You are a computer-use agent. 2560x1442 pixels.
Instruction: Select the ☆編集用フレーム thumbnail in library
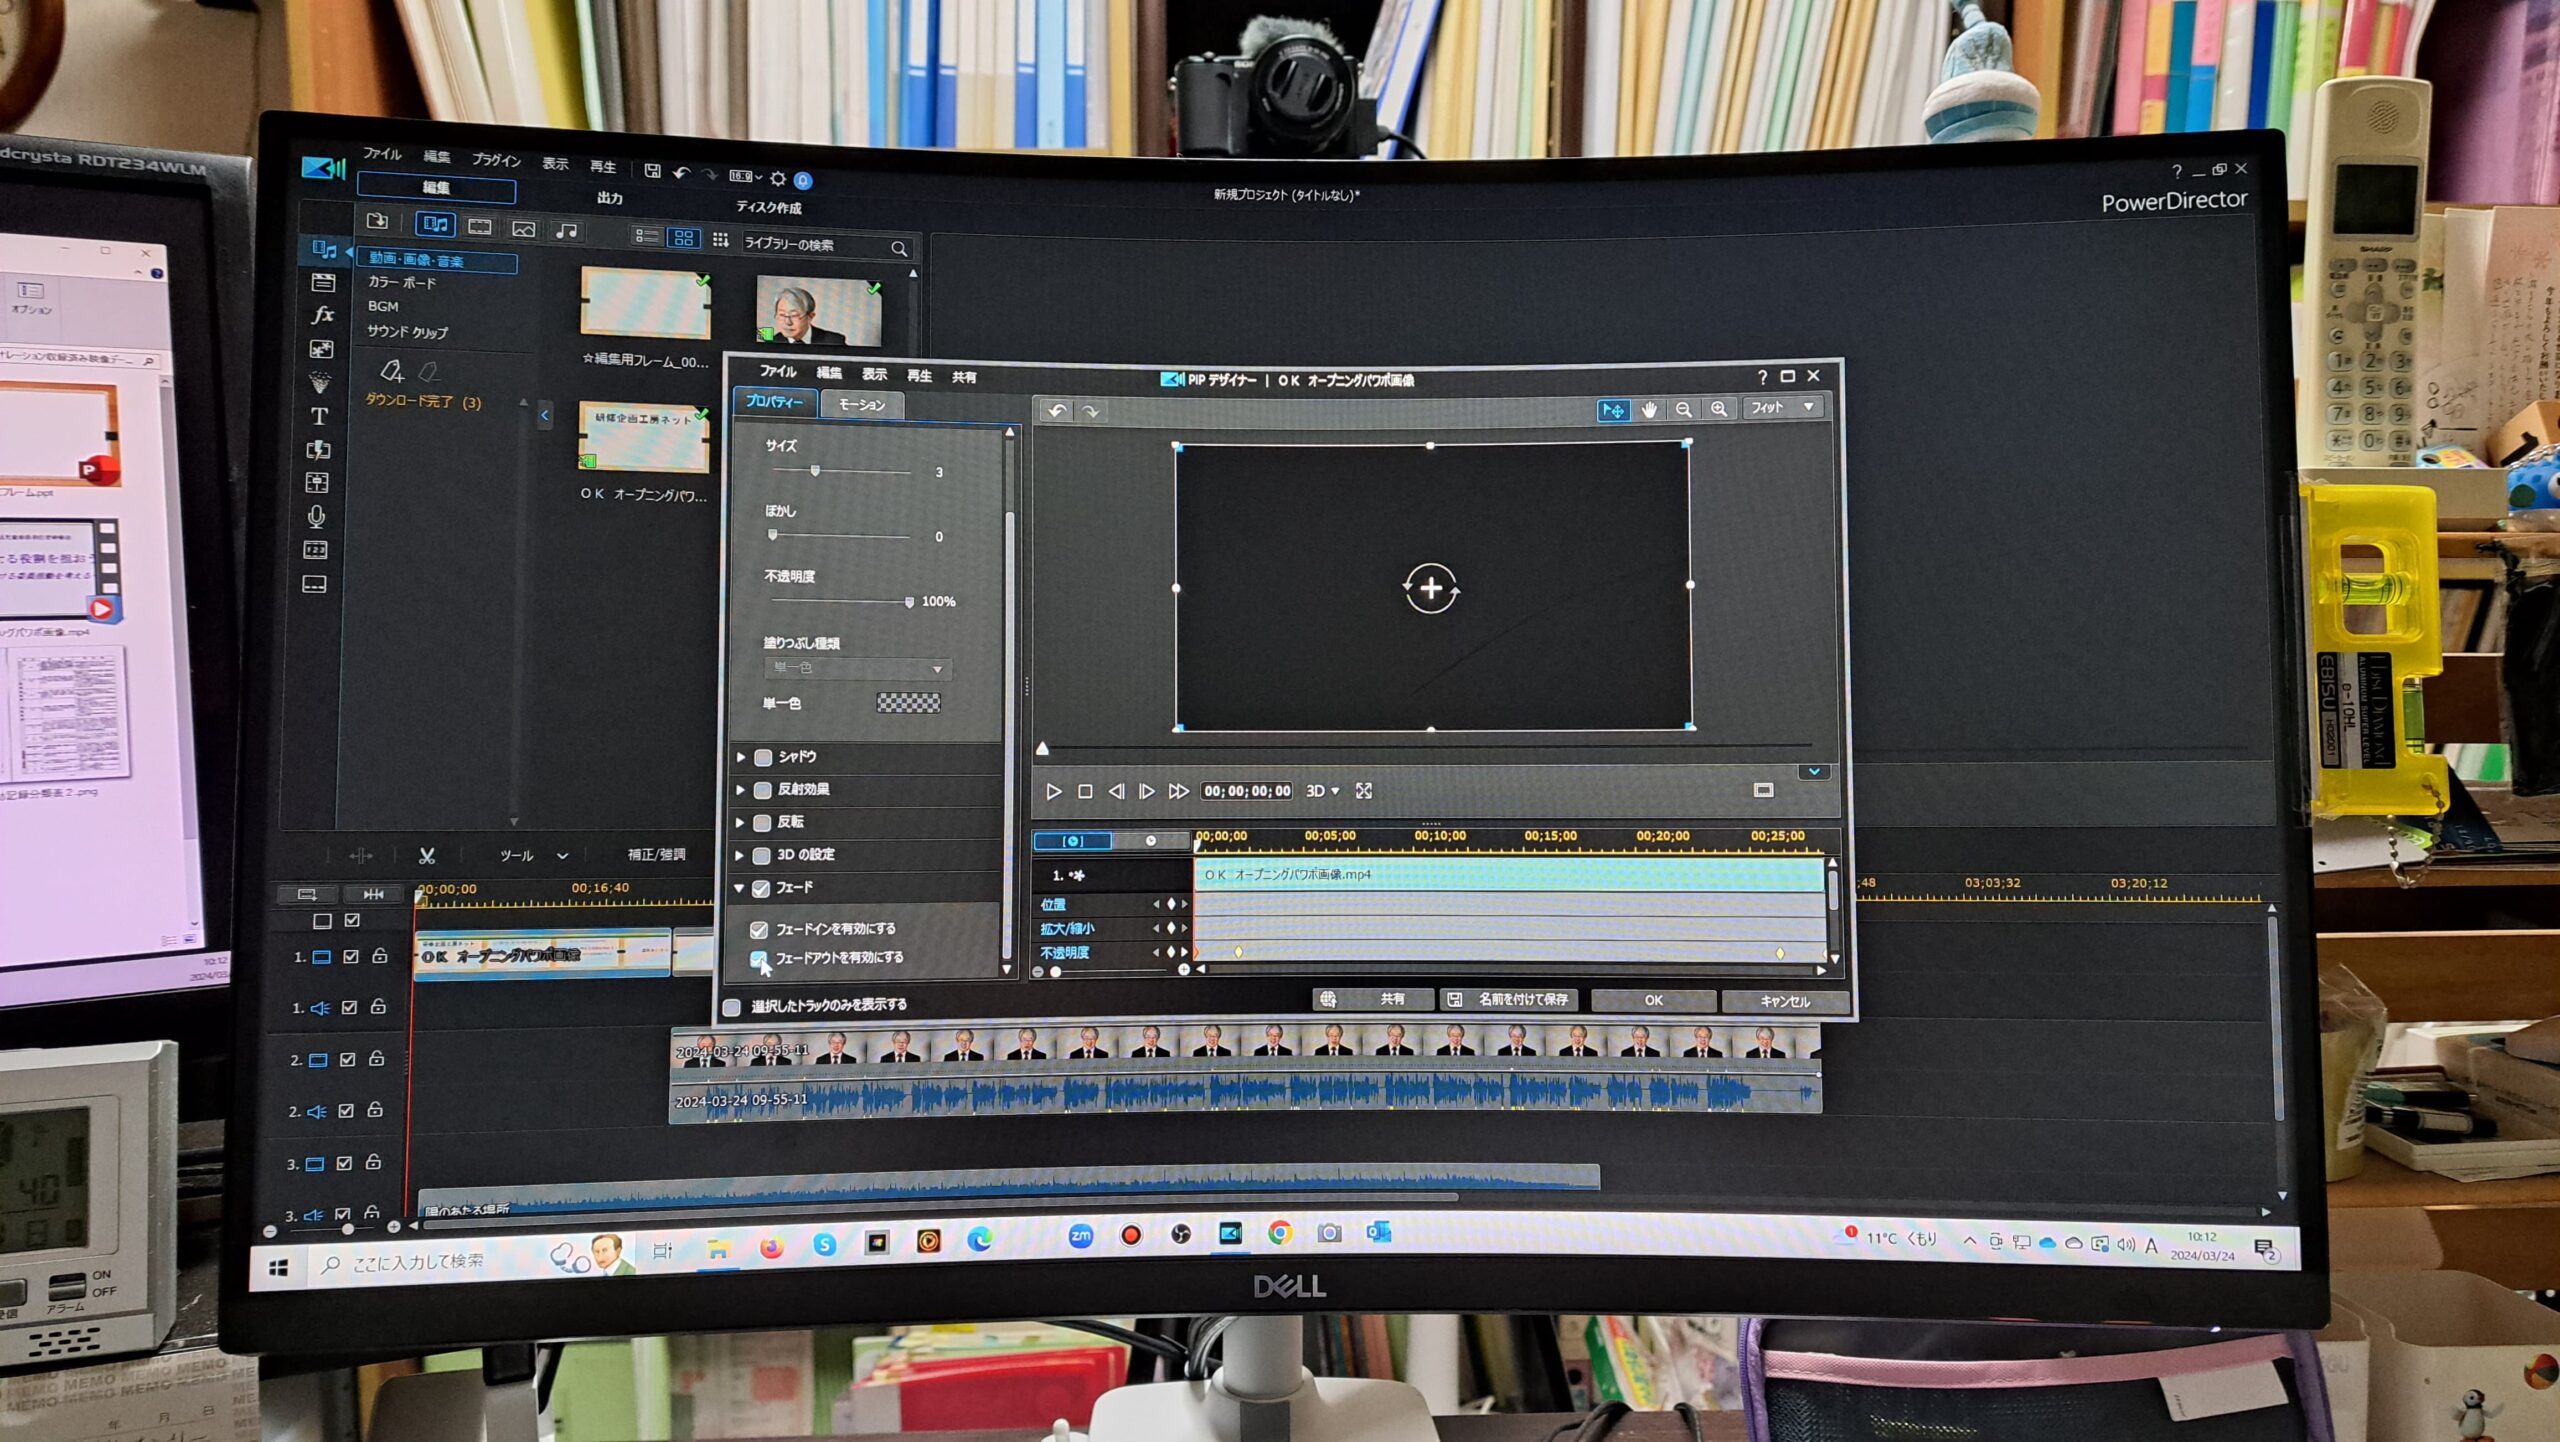[x=646, y=302]
